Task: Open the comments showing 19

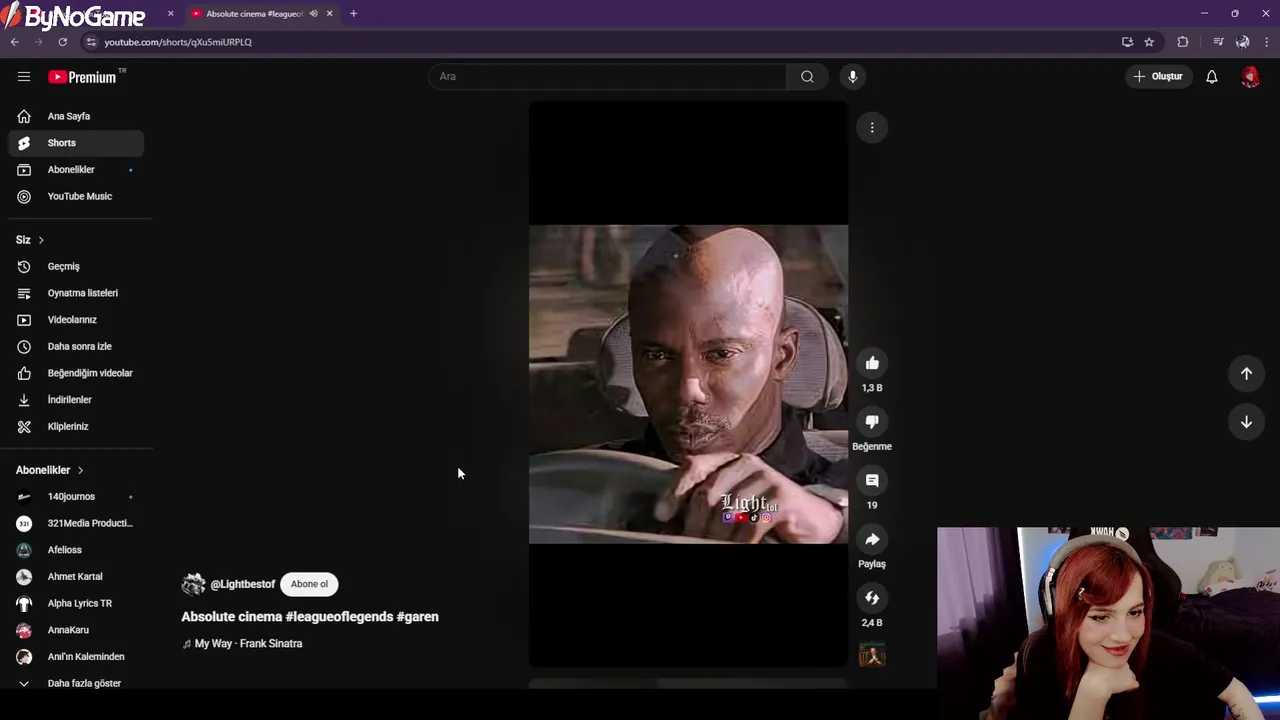Action: (872, 481)
